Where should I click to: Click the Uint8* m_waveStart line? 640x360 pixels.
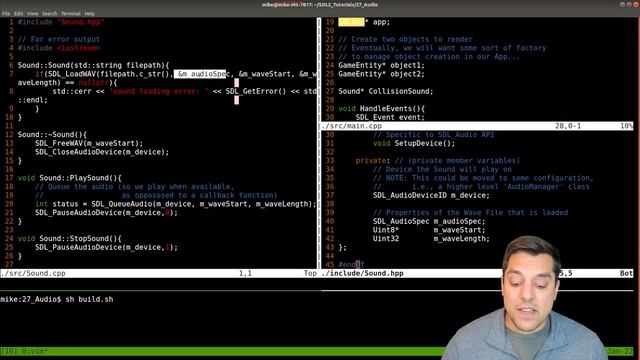pyautogui.click(x=429, y=230)
